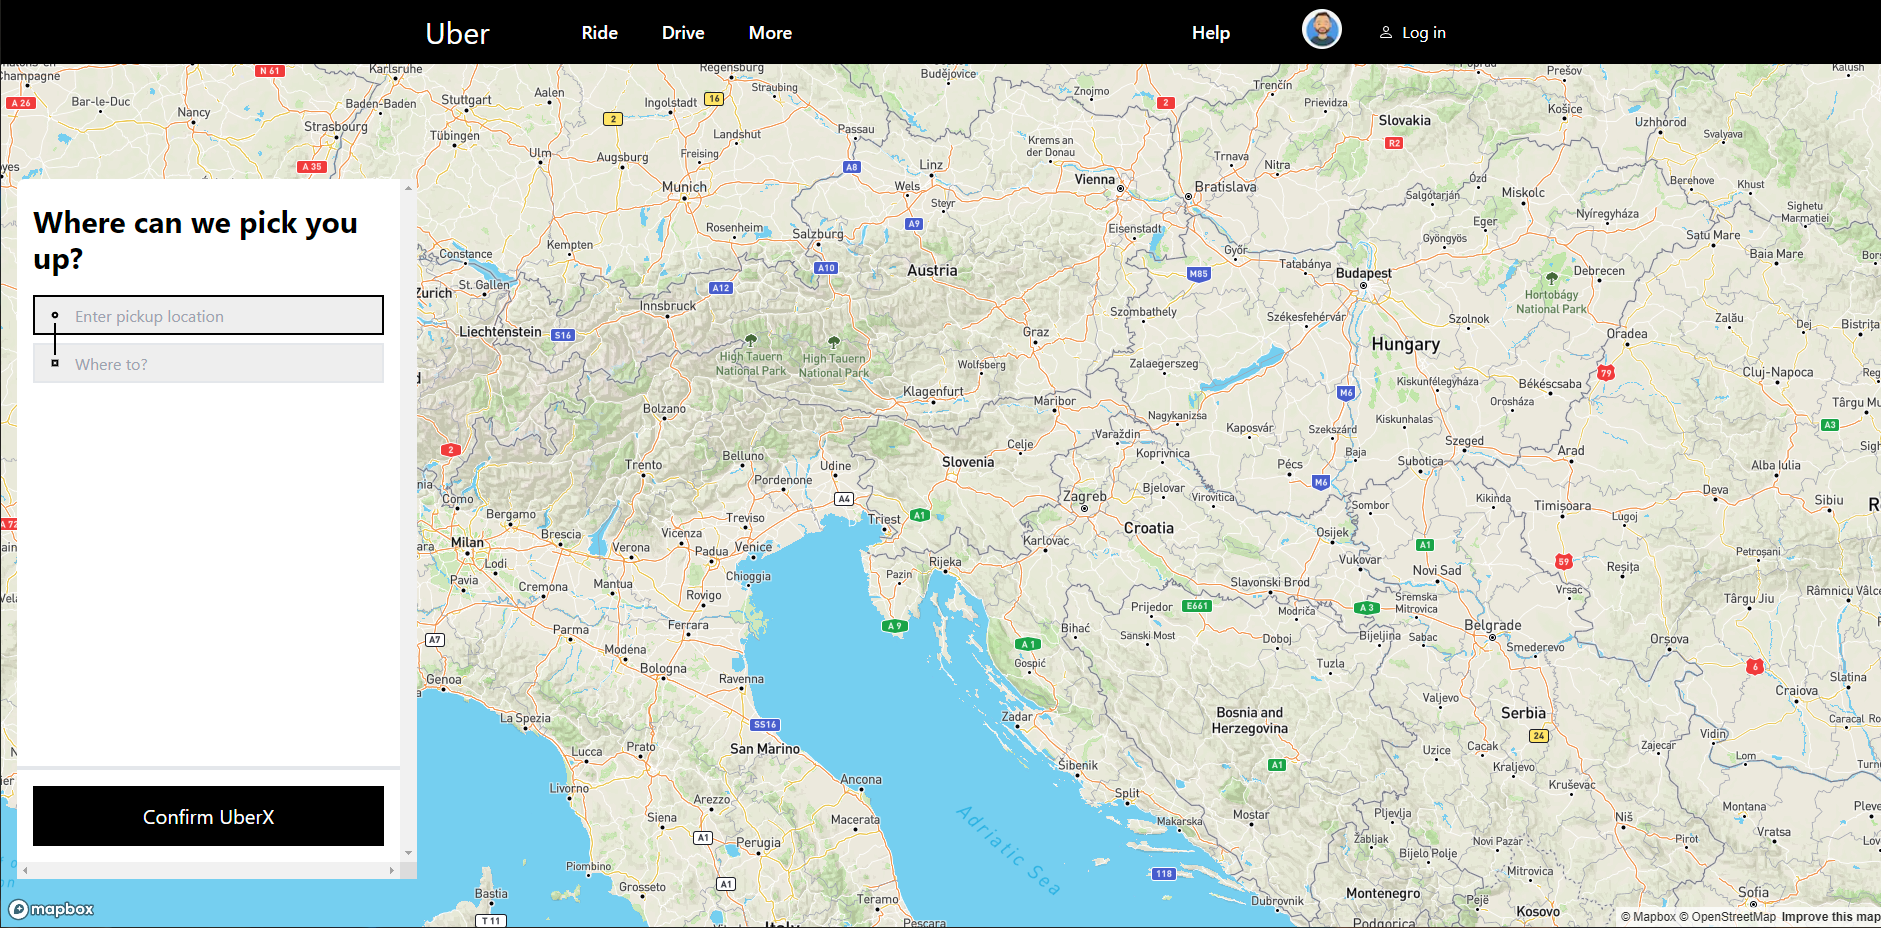Click the Liechtenstein label on the map
Image resolution: width=1881 pixels, height=928 pixels.
[500, 332]
